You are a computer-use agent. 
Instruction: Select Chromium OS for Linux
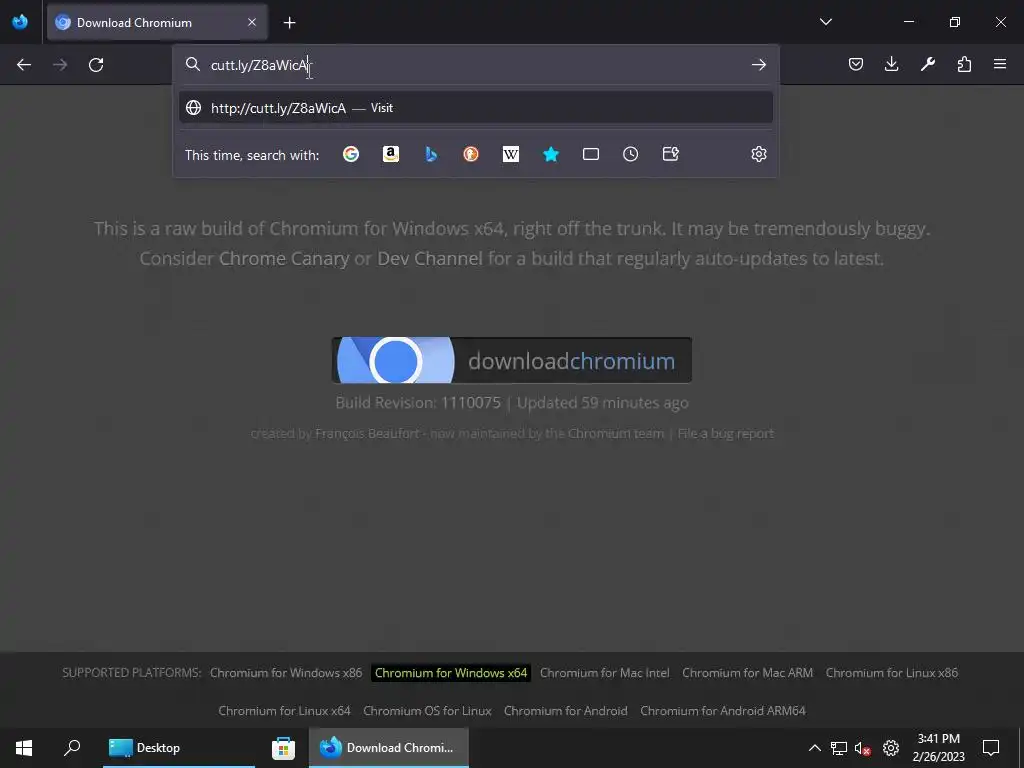pyautogui.click(x=427, y=711)
